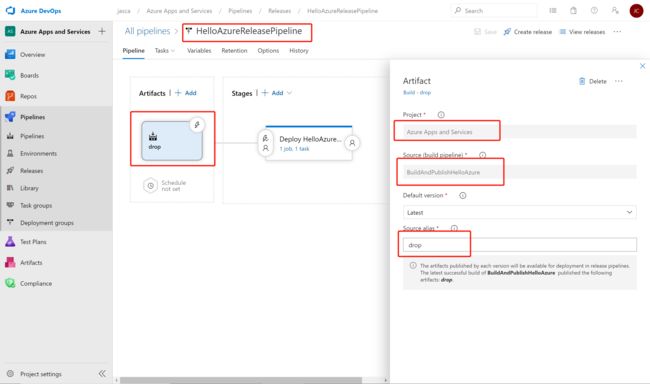The width and height of the screenshot is (650, 384).
Task: Edit the HelloAzureReleasePipeline name
Action: (249, 31)
